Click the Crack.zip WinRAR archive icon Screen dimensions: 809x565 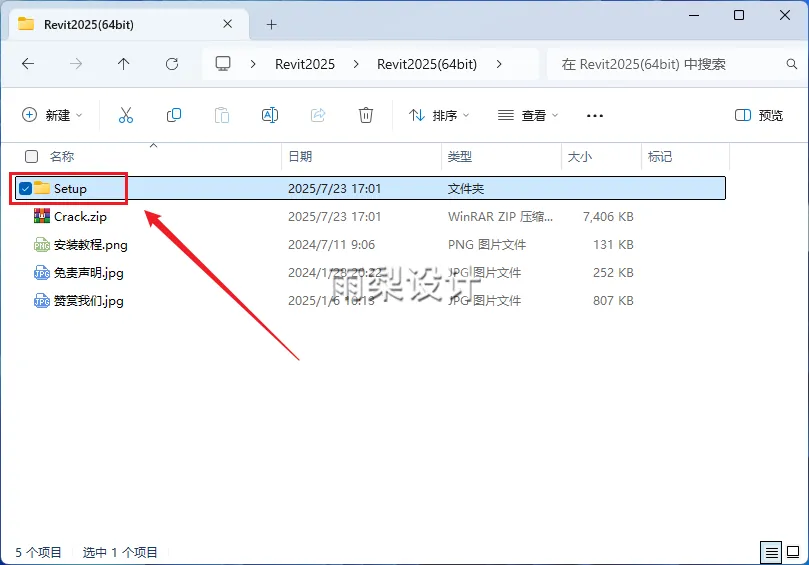[x=42, y=216]
